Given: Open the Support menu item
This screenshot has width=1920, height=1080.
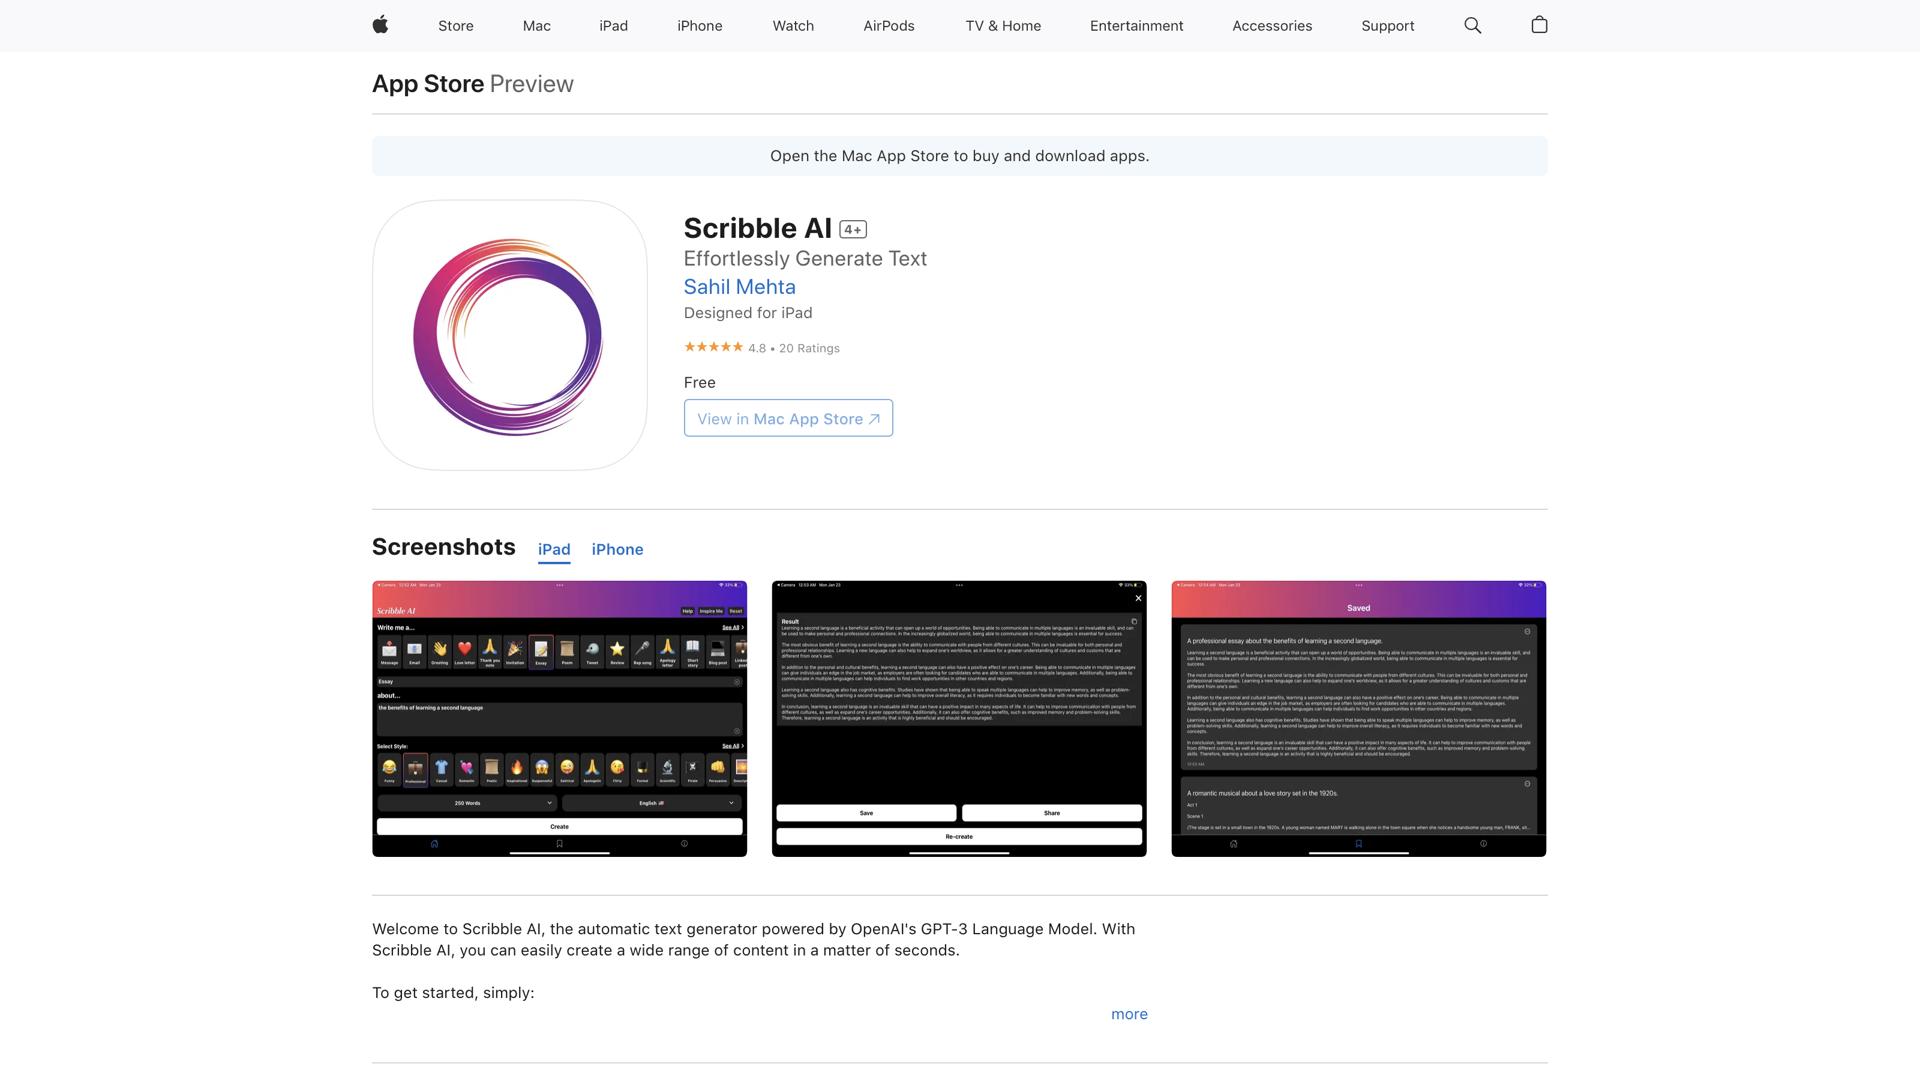Looking at the screenshot, I should (x=1387, y=25).
